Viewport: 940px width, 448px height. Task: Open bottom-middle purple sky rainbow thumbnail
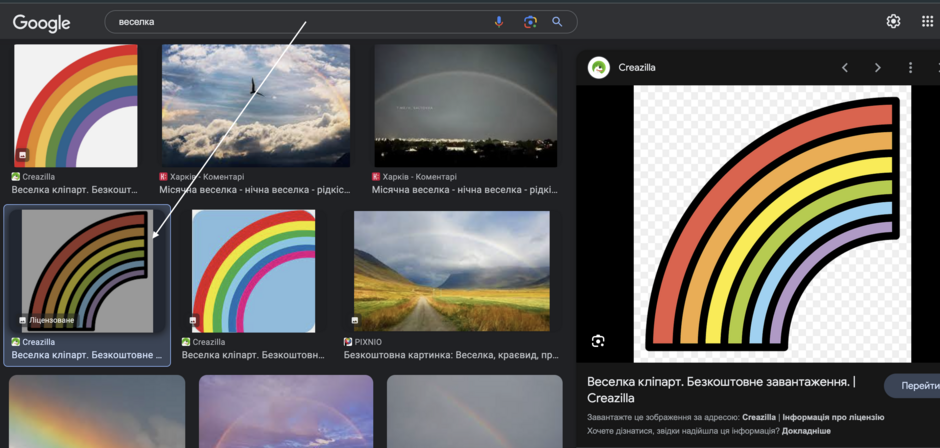click(286, 411)
